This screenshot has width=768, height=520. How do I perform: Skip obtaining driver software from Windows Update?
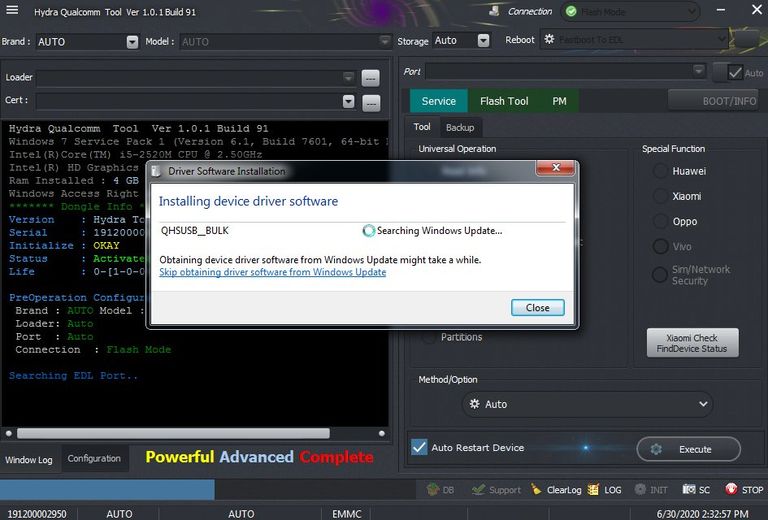coord(272,272)
